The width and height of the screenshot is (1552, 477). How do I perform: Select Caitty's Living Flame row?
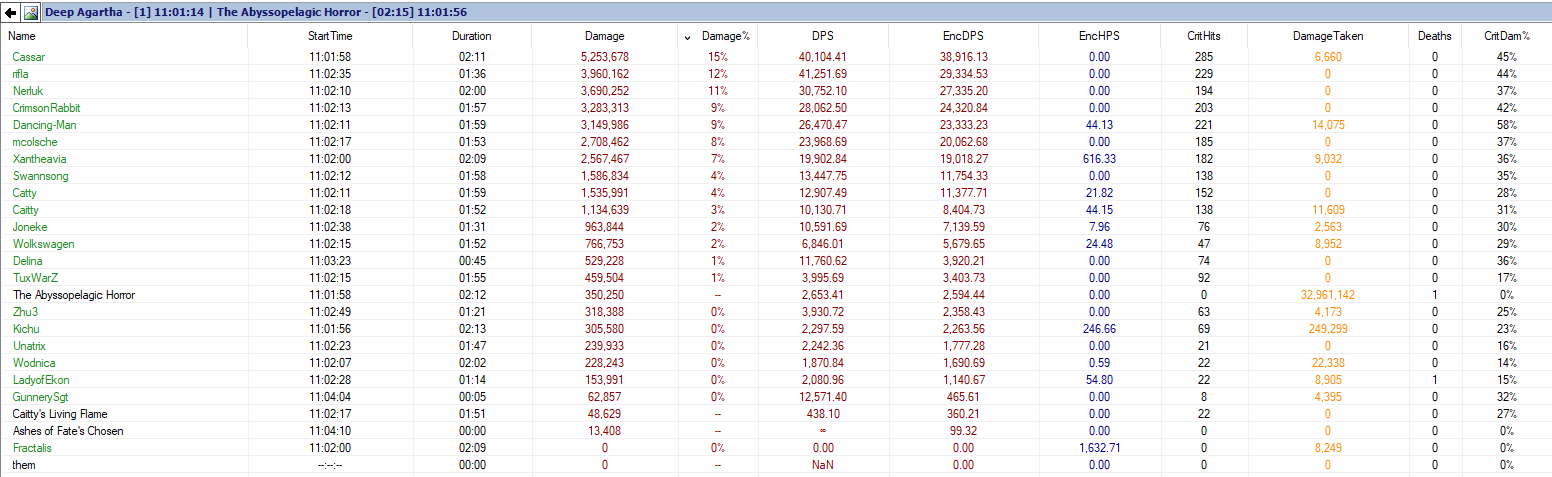[x=776, y=414]
